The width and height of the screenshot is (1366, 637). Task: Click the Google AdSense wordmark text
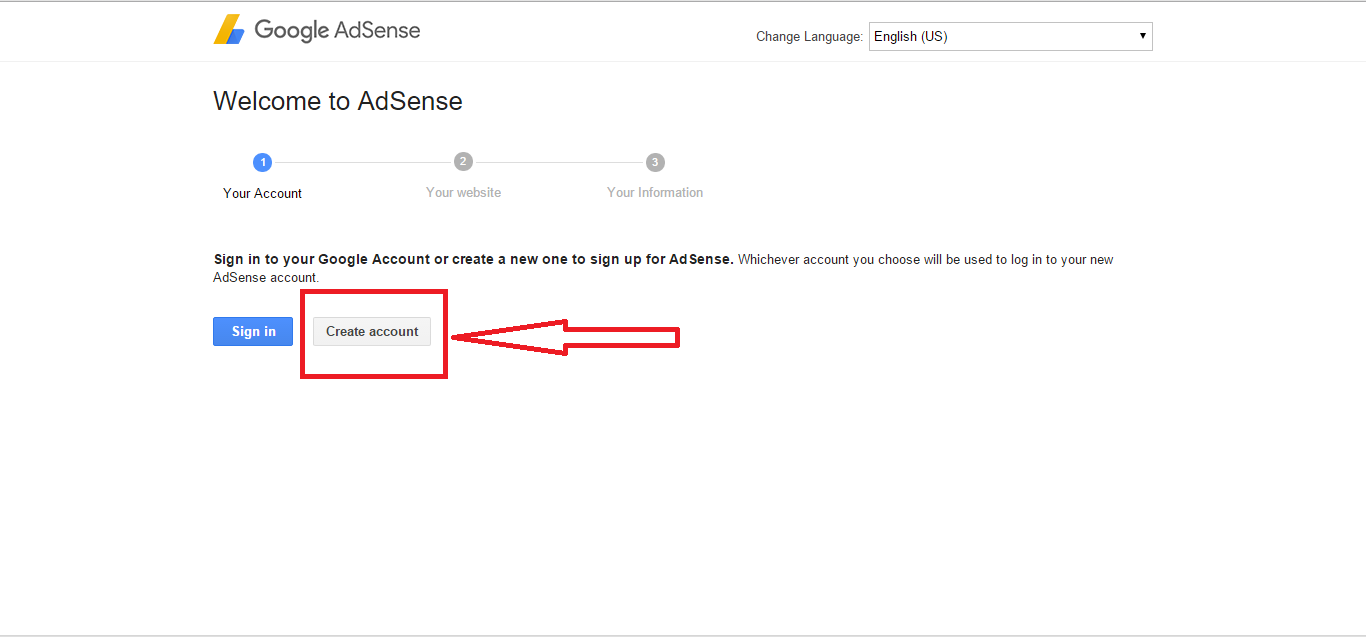pos(337,30)
